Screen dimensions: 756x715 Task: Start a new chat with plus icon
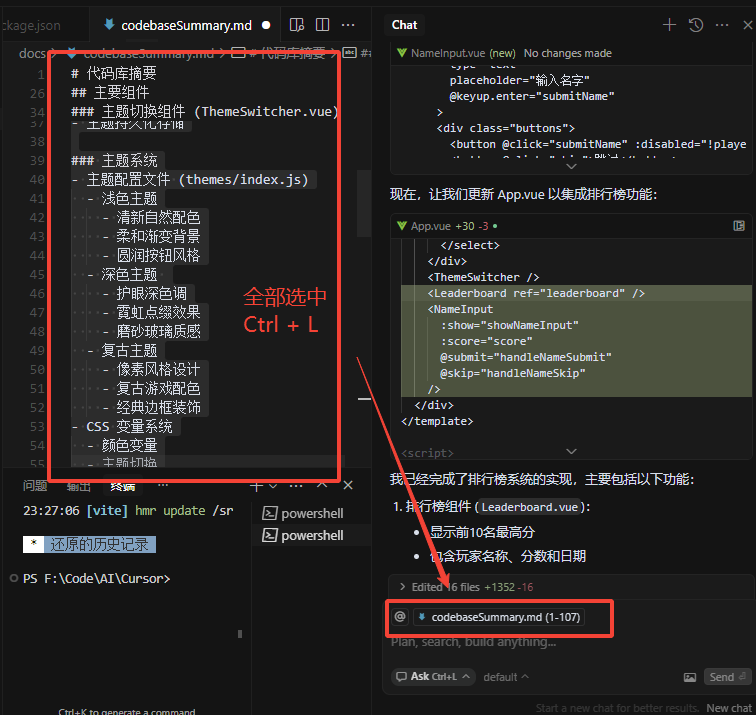point(669,25)
